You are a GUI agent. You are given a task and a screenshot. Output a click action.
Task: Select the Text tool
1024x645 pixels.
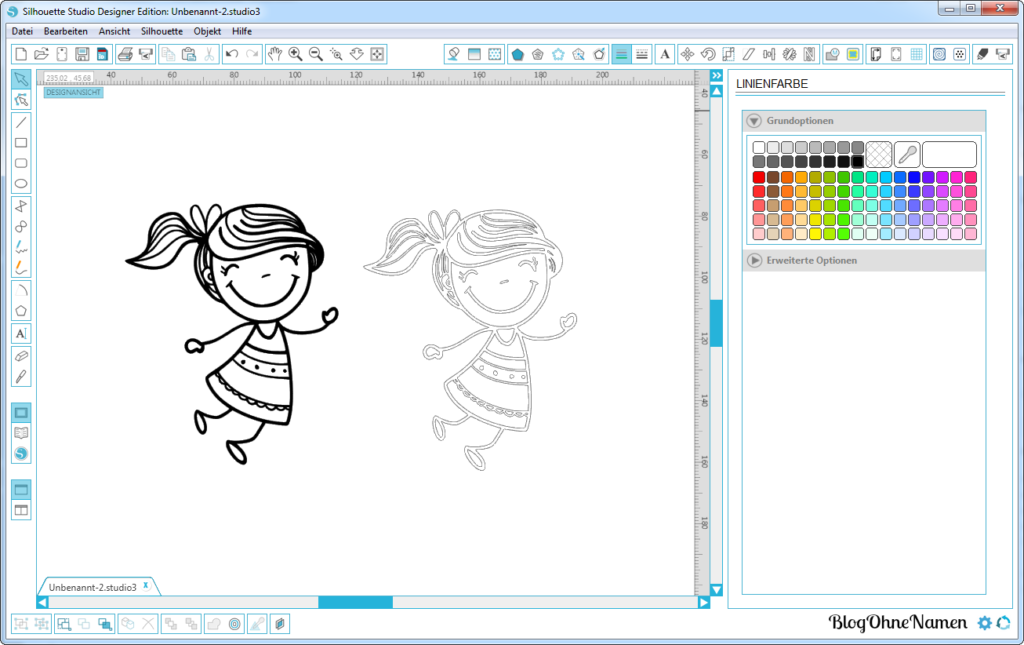click(21, 333)
